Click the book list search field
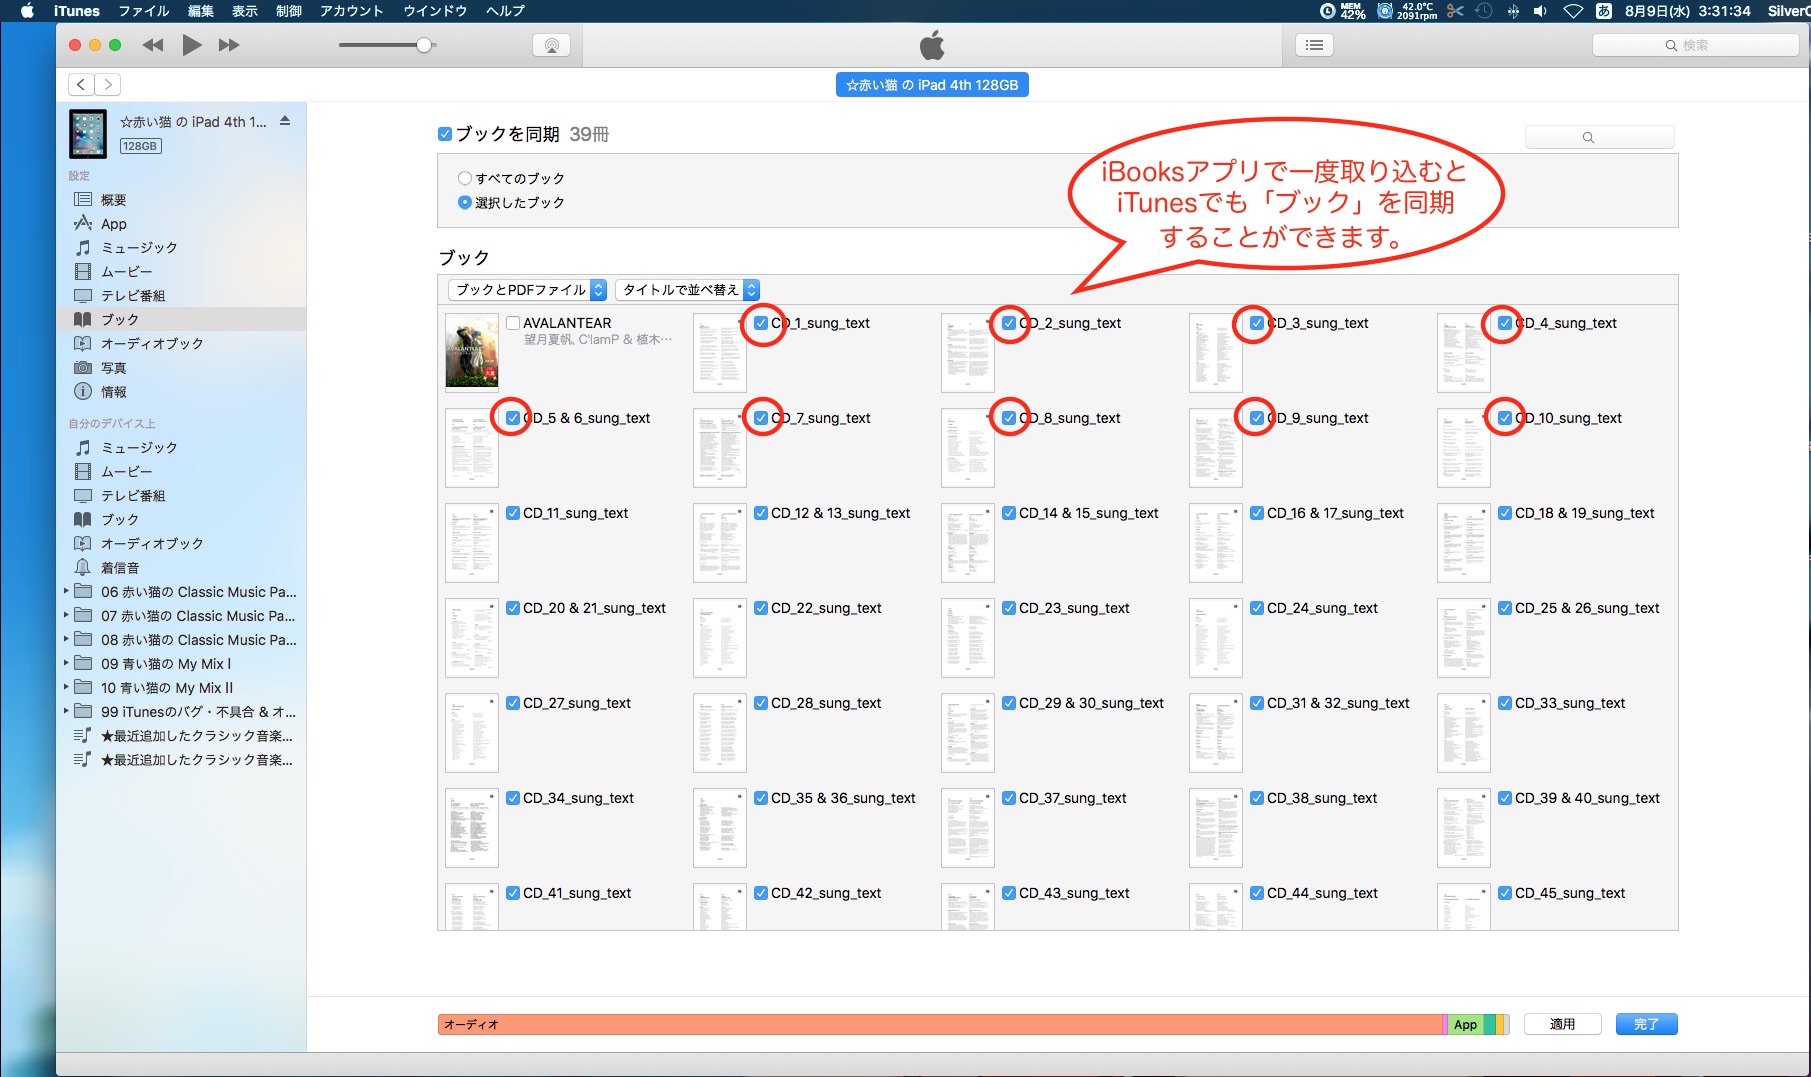The width and height of the screenshot is (1811, 1077). [1599, 137]
